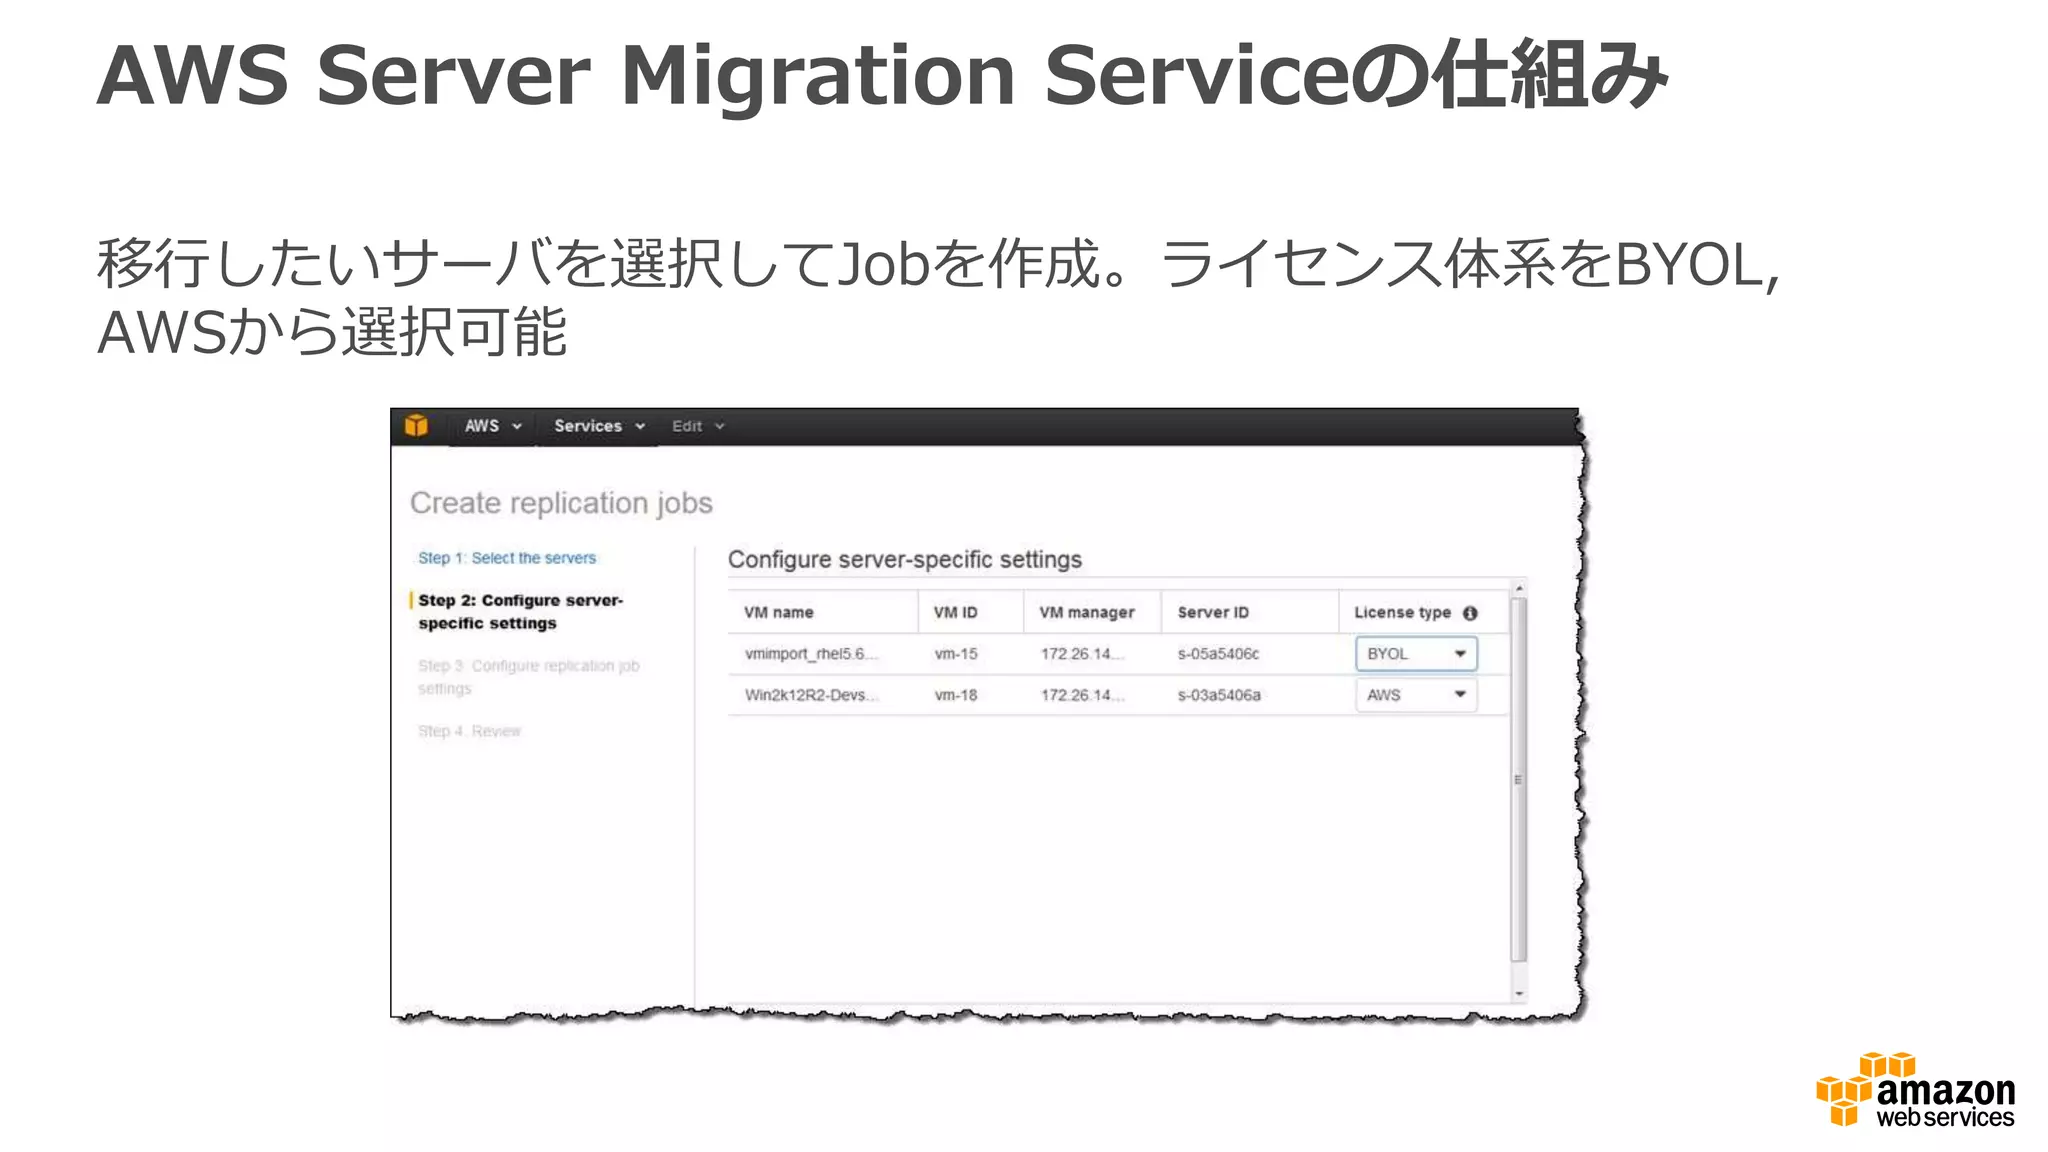Select Step 4: Review

coord(469,731)
